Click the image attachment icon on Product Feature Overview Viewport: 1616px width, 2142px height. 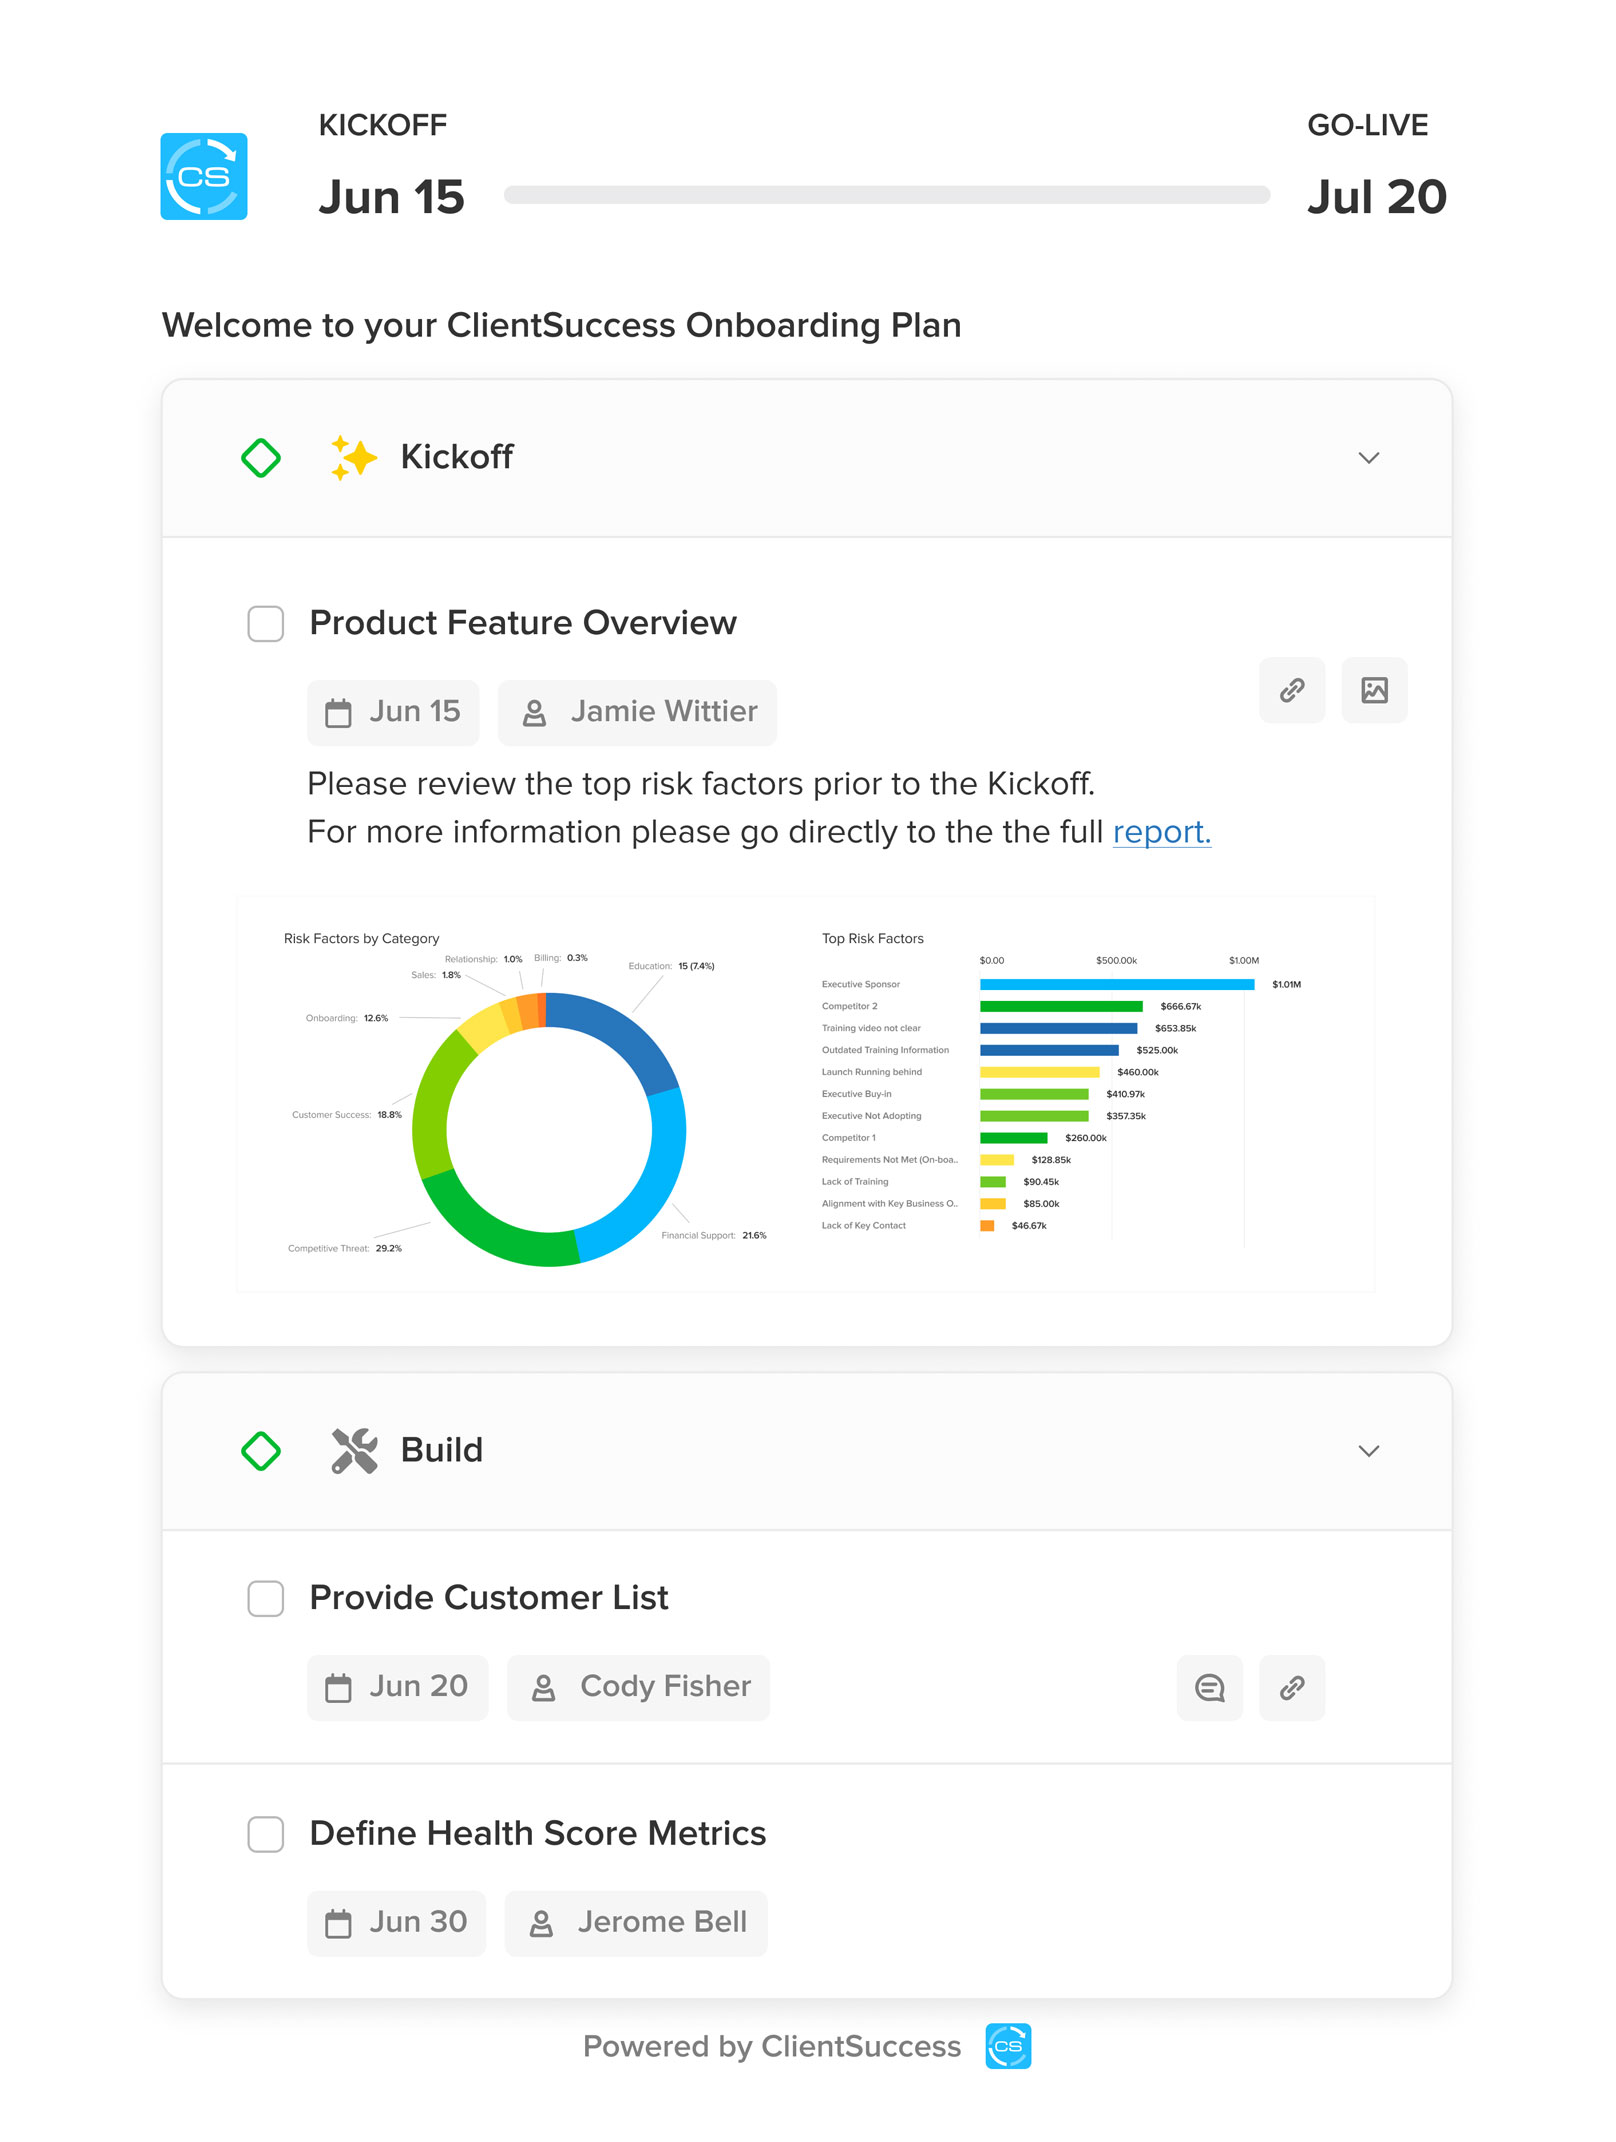coord(1375,690)
